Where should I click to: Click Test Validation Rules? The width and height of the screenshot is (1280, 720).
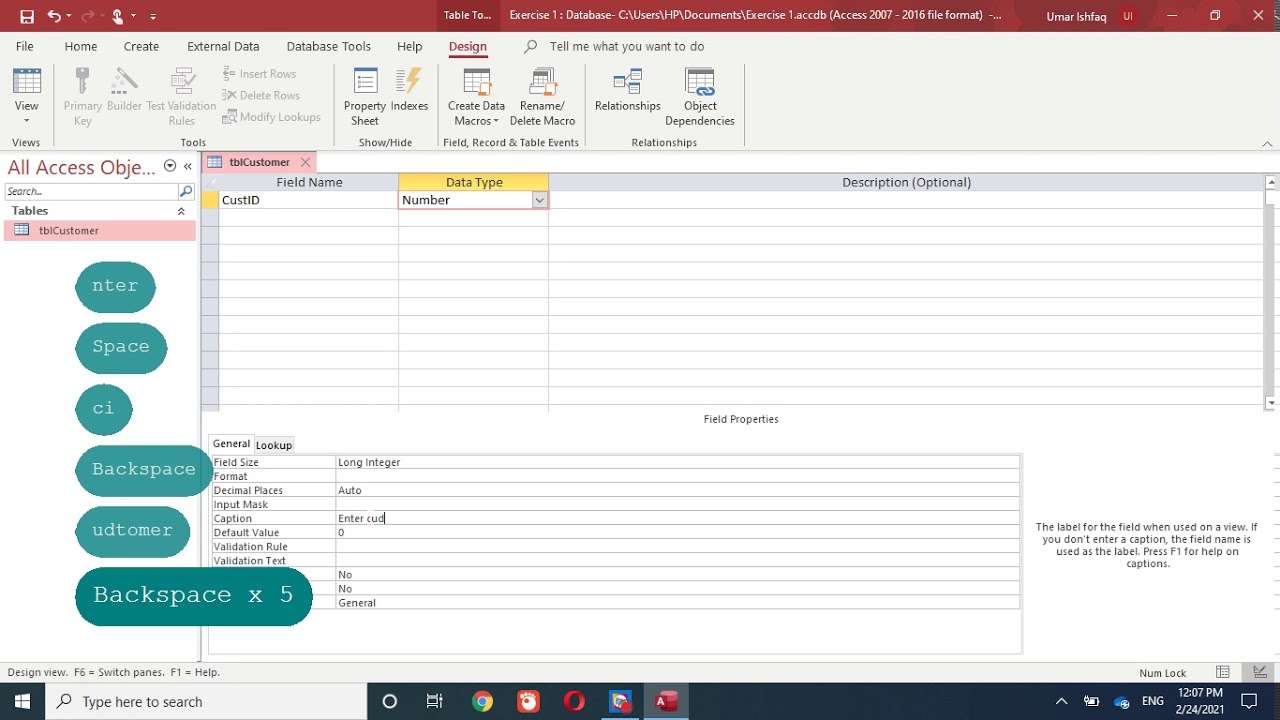(x=181, y=97)
